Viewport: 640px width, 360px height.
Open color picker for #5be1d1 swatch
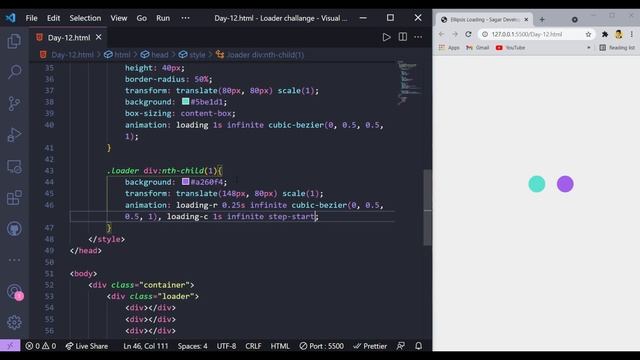click(x=185, y=101)
